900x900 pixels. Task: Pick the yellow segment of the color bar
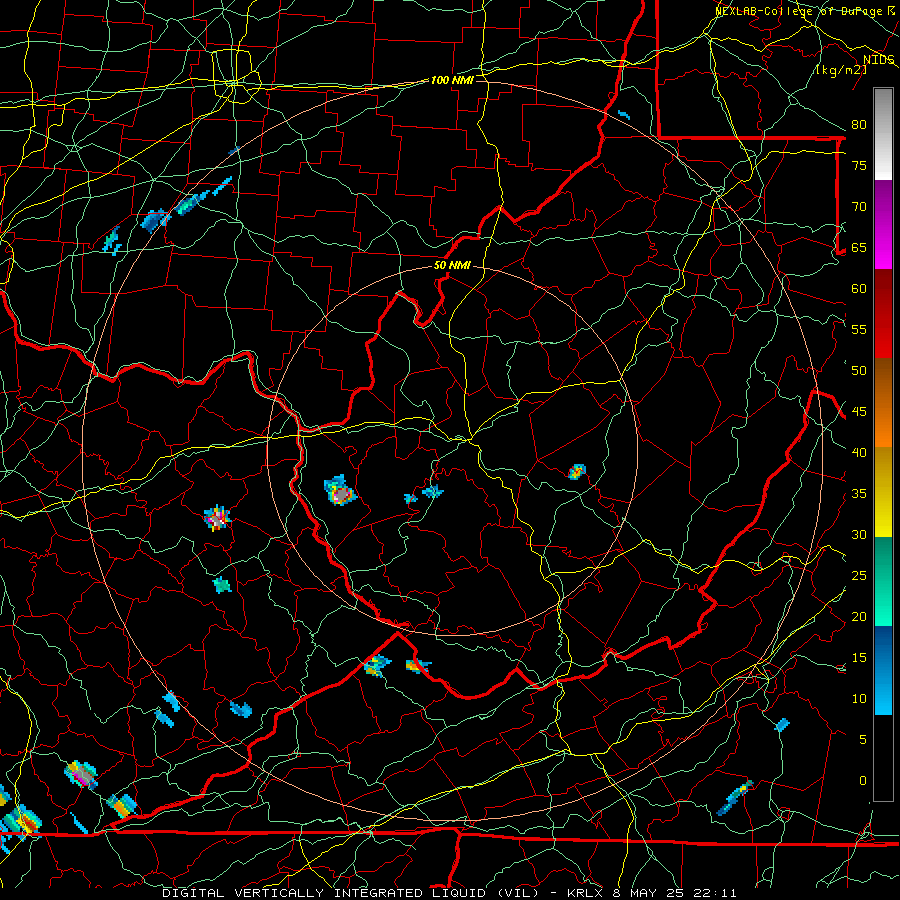tap(883, 492)
